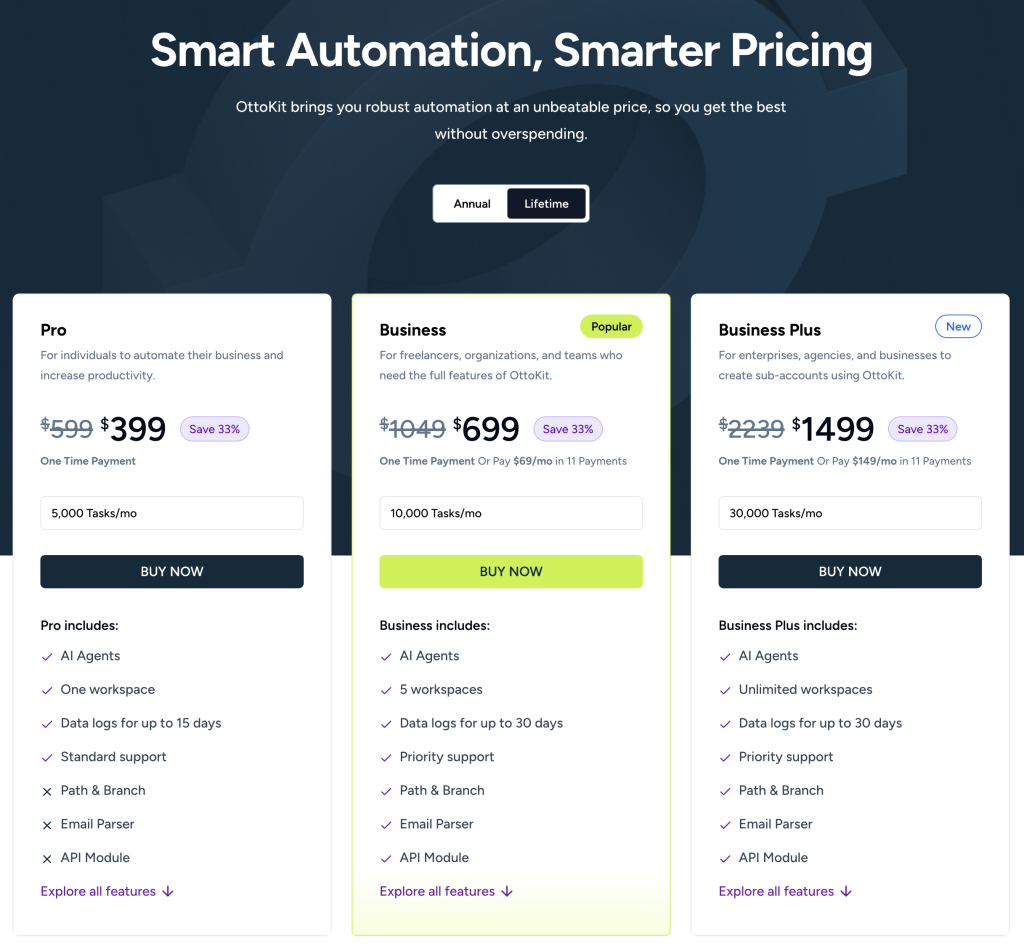Open the Business Plus 30,000 Tasks/mo selector
This screenshot has width=1024, height=947.
pos(850,513)
